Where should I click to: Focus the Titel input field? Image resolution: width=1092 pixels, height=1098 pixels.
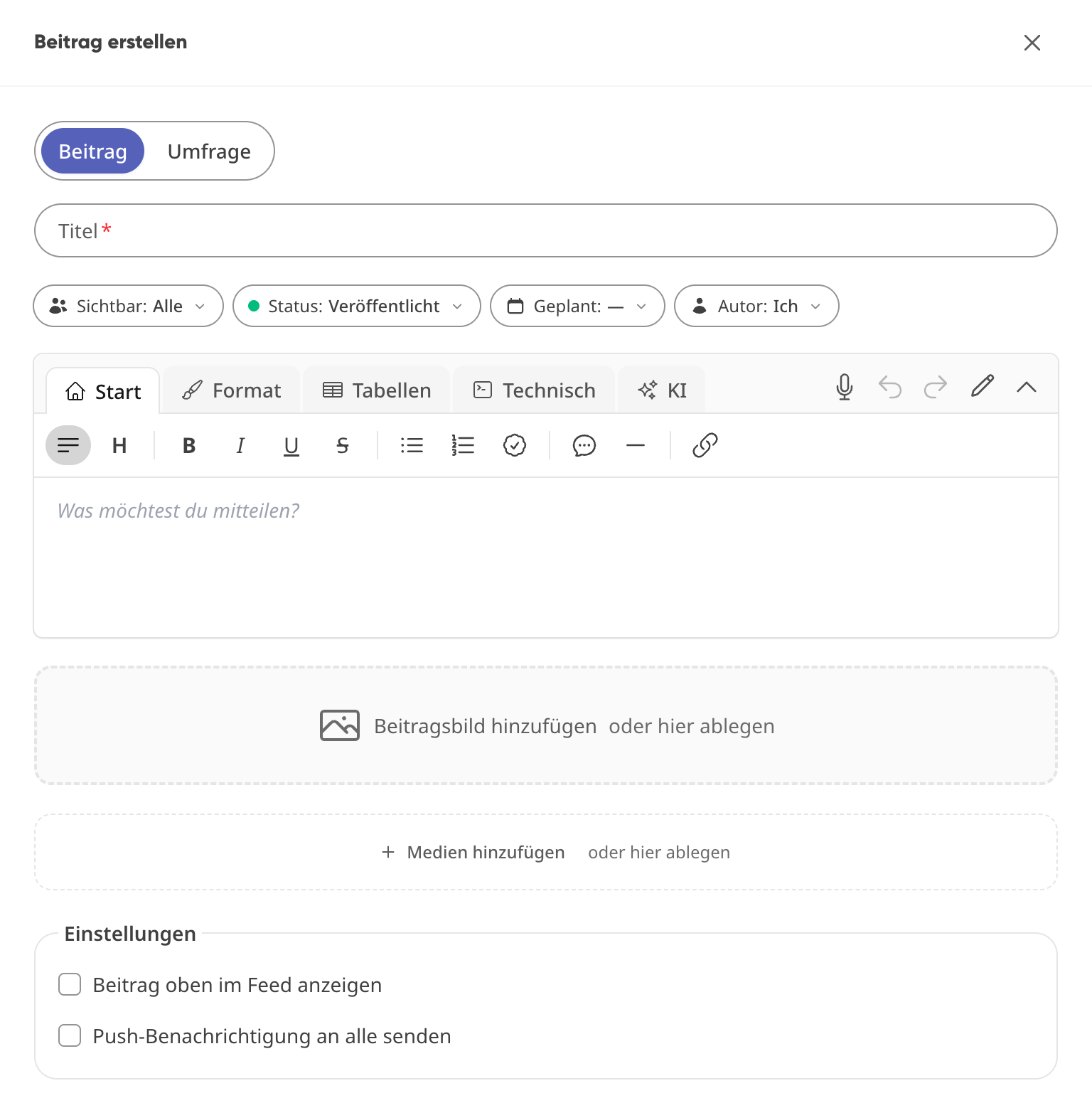[x=546, y=230]
